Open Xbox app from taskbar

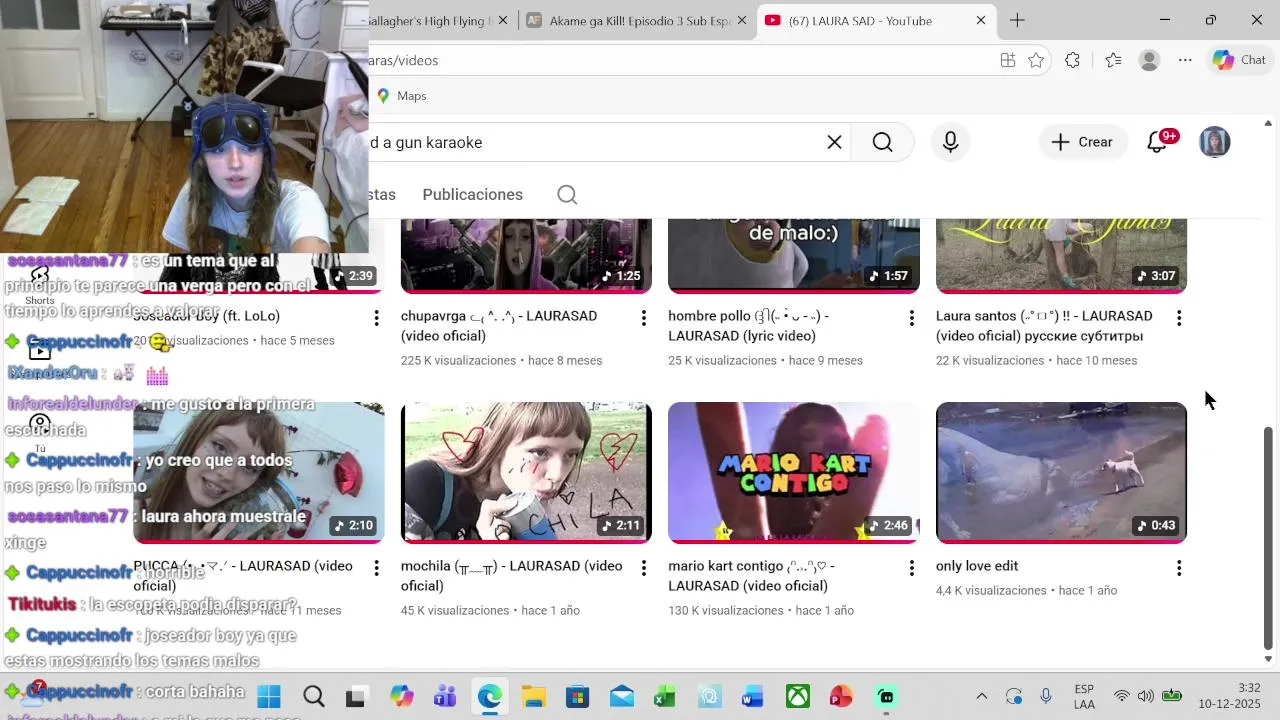click(797, 696)
